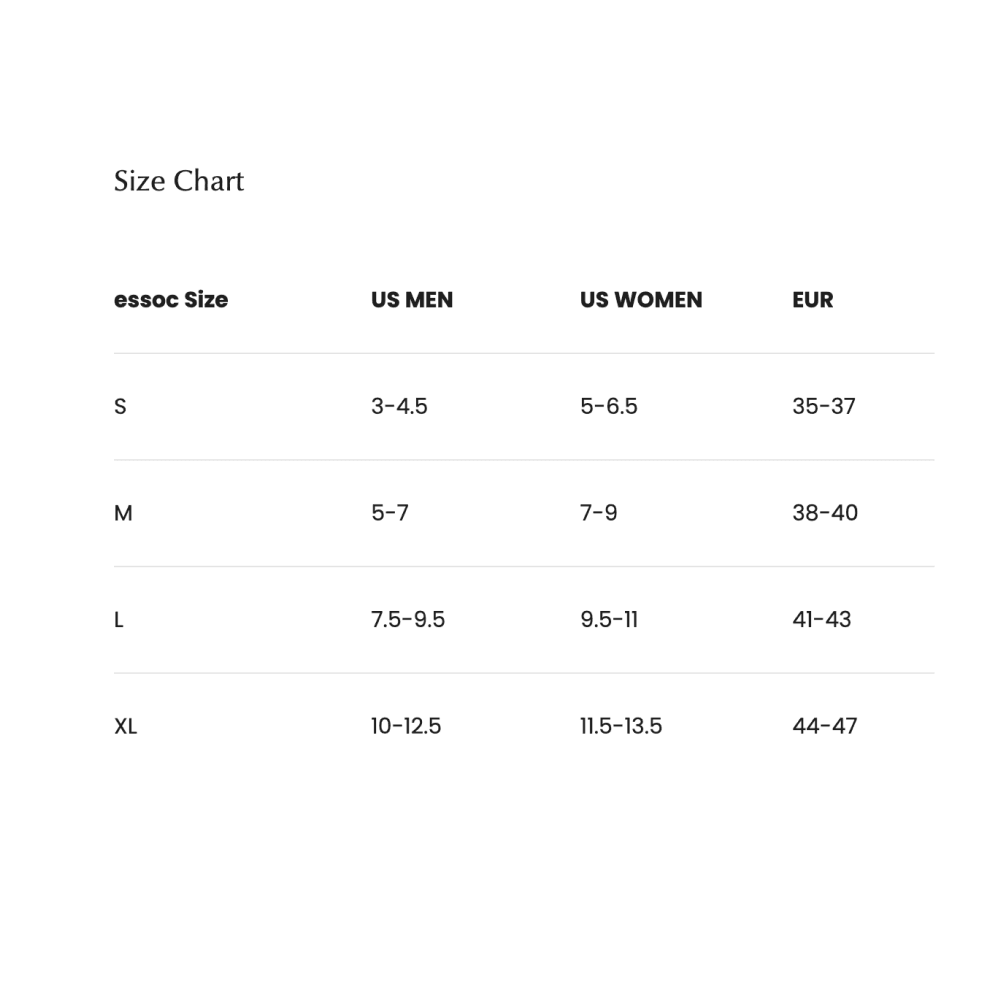The image size is (1000, 1000).
Task: Click the US men's 5-7 cell
Action: pyautogui.click(x=390, y=513)
